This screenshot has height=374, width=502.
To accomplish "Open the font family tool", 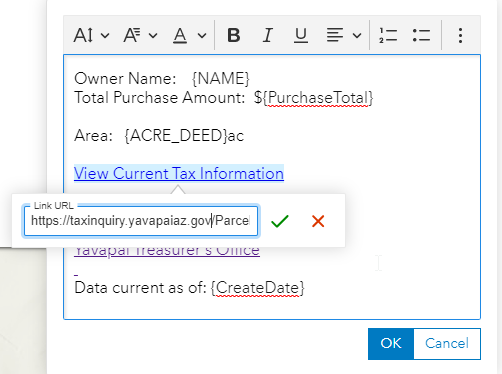I will [x=132, y=35].
